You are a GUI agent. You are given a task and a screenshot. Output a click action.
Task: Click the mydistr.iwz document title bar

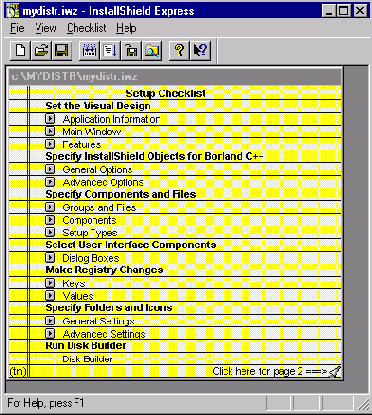175,76
